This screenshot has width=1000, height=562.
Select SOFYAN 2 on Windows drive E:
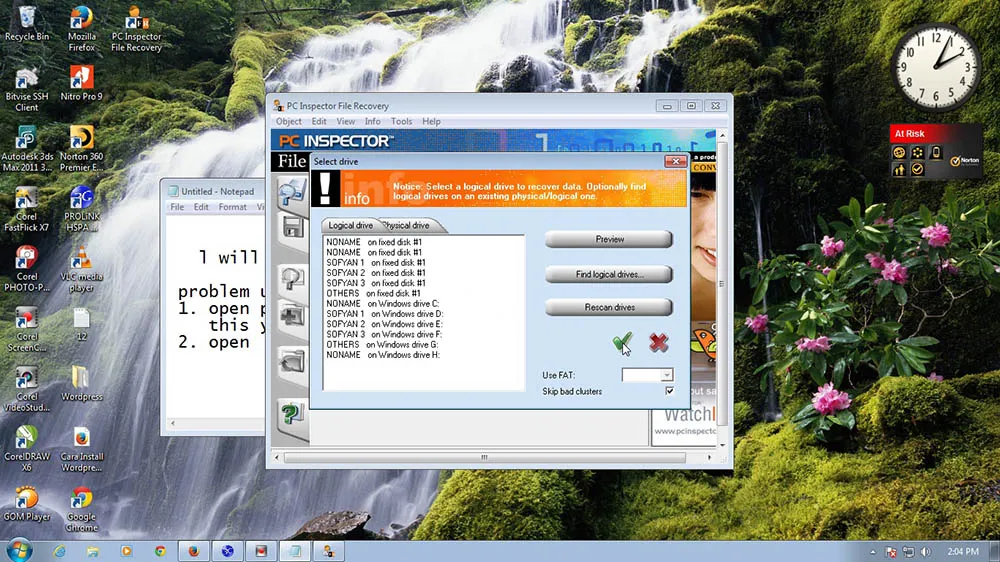click(x=384, y=324)
